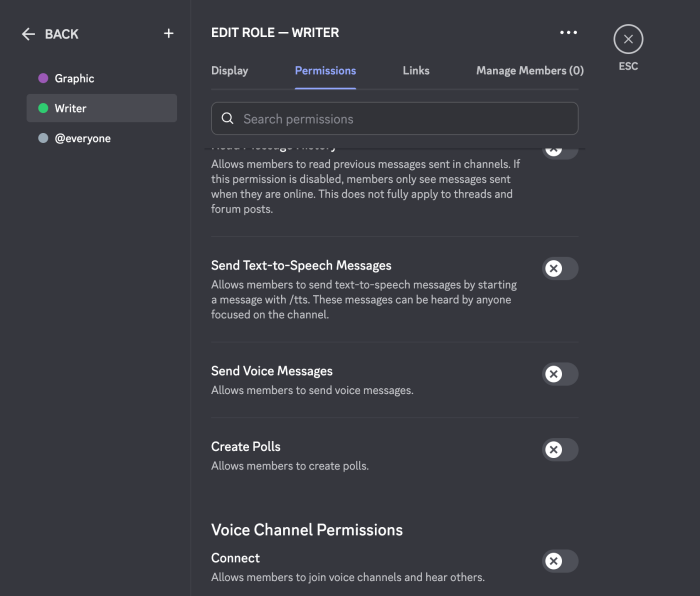Click the ESC close circle icon
The height and width of the screenshot is (596, 700).
click(x=628, y=40)
